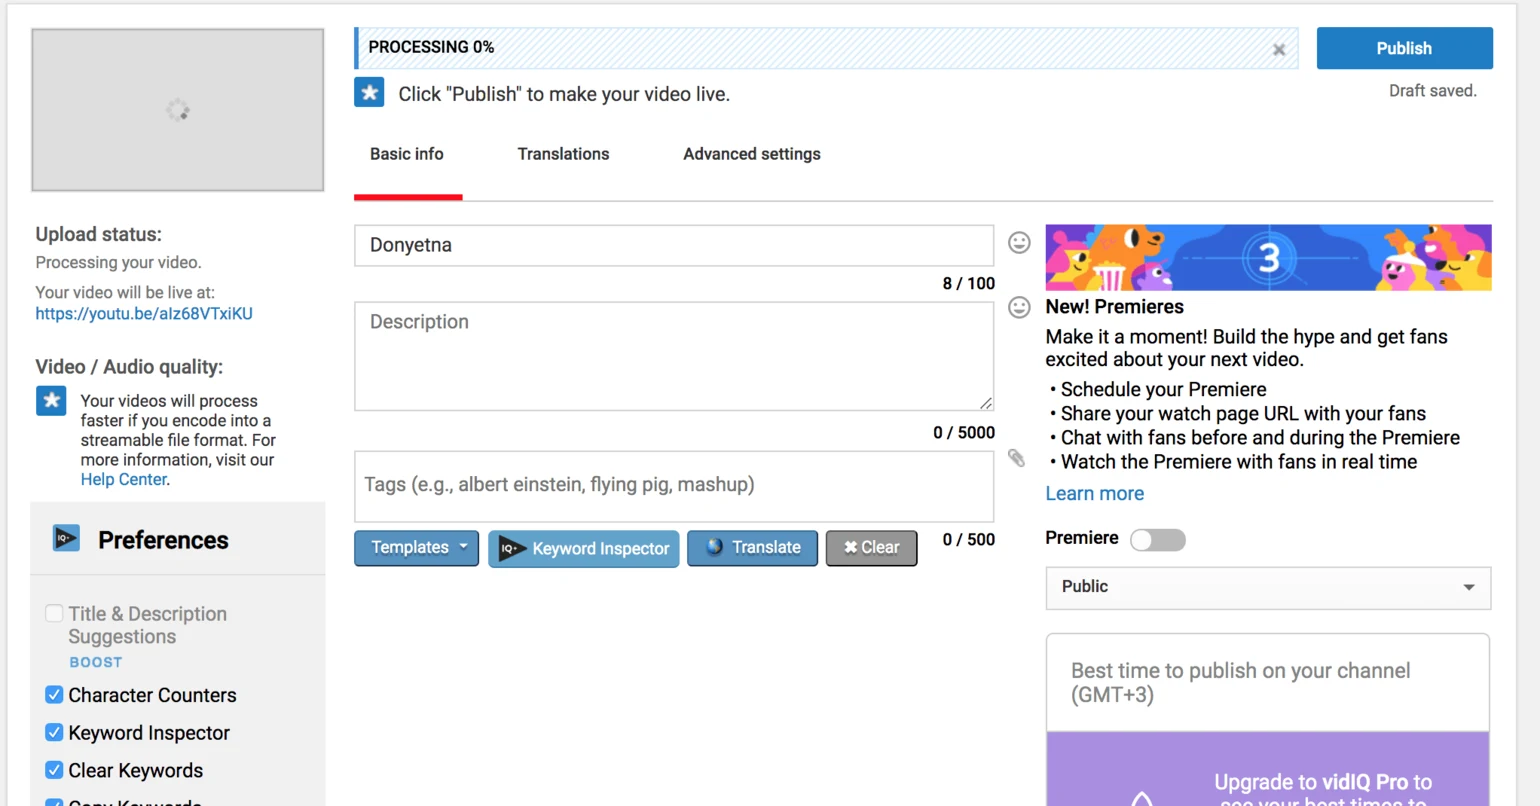Click the paperclip attachment icon near tags
This screenshot has width=1540, height=806.
point(1016,457)
